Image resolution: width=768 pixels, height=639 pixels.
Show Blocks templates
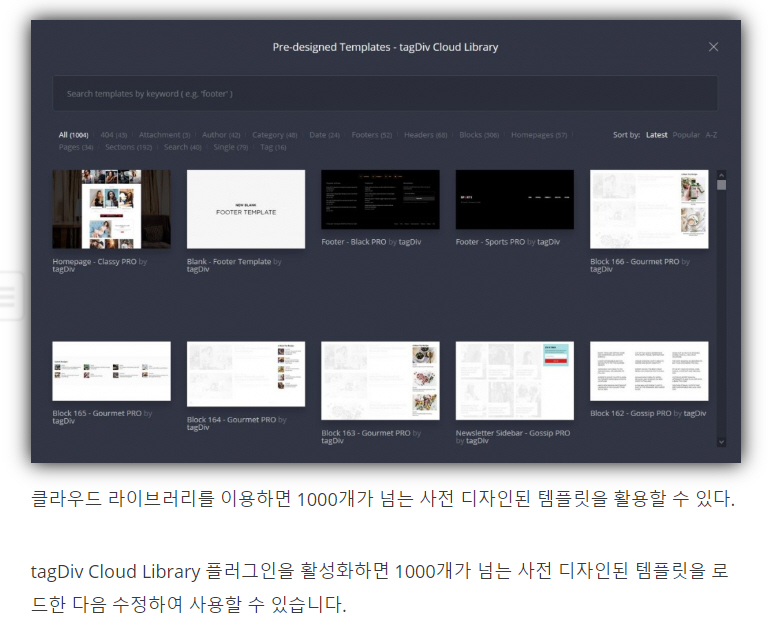click(x=479, y=135)
